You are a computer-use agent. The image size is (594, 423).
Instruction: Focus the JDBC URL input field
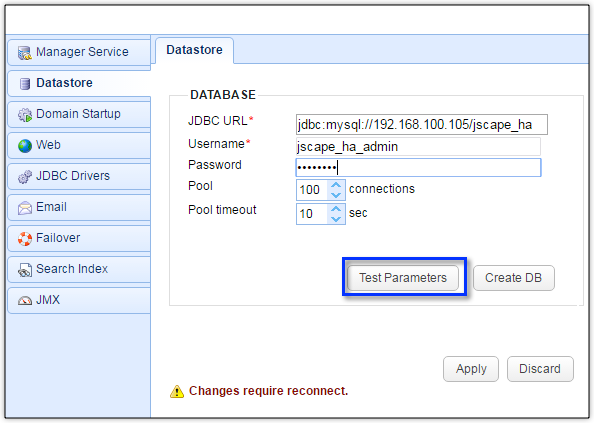pyautogui.click(x=422, y=125)
